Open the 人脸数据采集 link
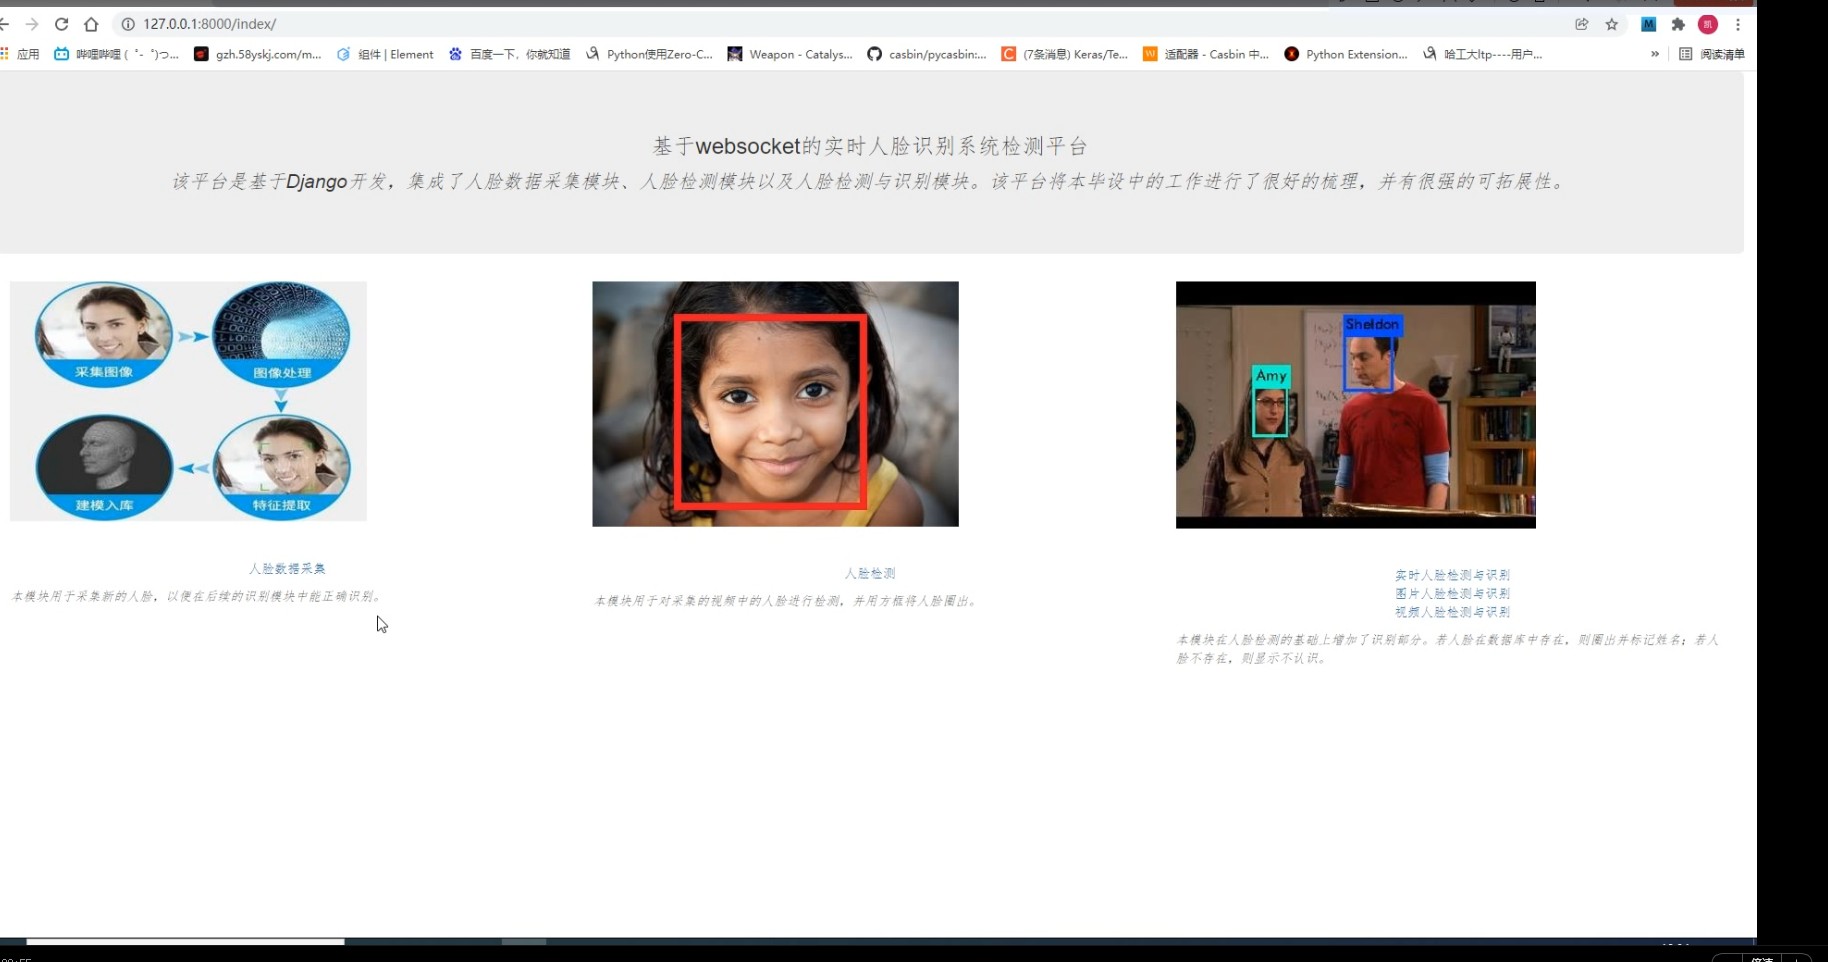This screenshot has height=962, width=1828. coord(287,568)
